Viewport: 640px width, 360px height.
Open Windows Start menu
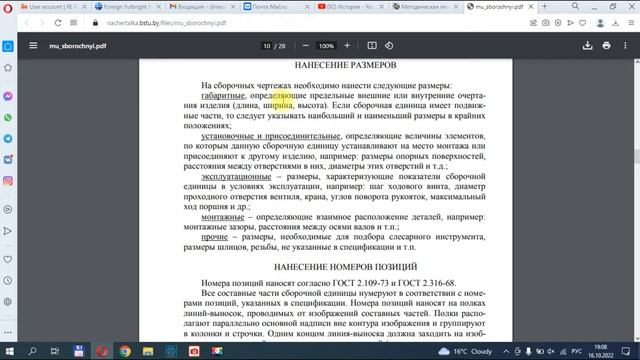tap(9, 351)
